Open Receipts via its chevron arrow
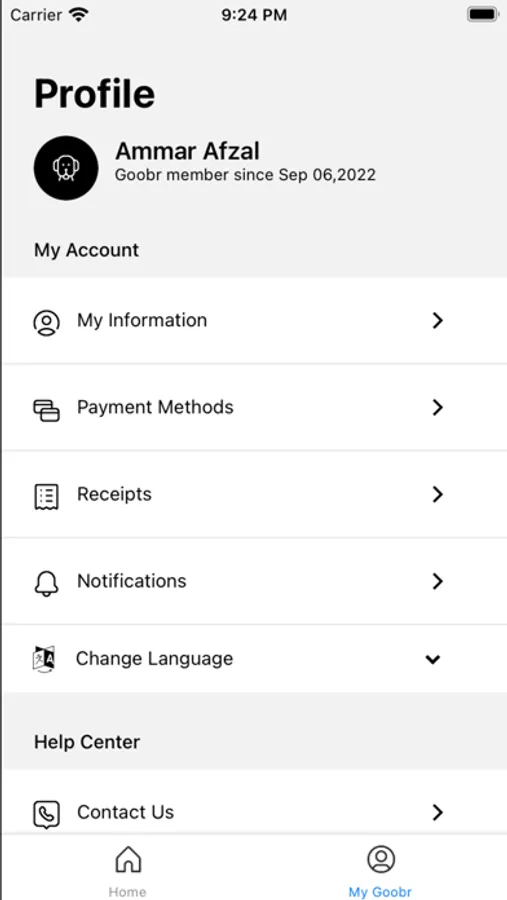Image resolution: width=507 pixels, height=900 pixels. coord(438,494)
